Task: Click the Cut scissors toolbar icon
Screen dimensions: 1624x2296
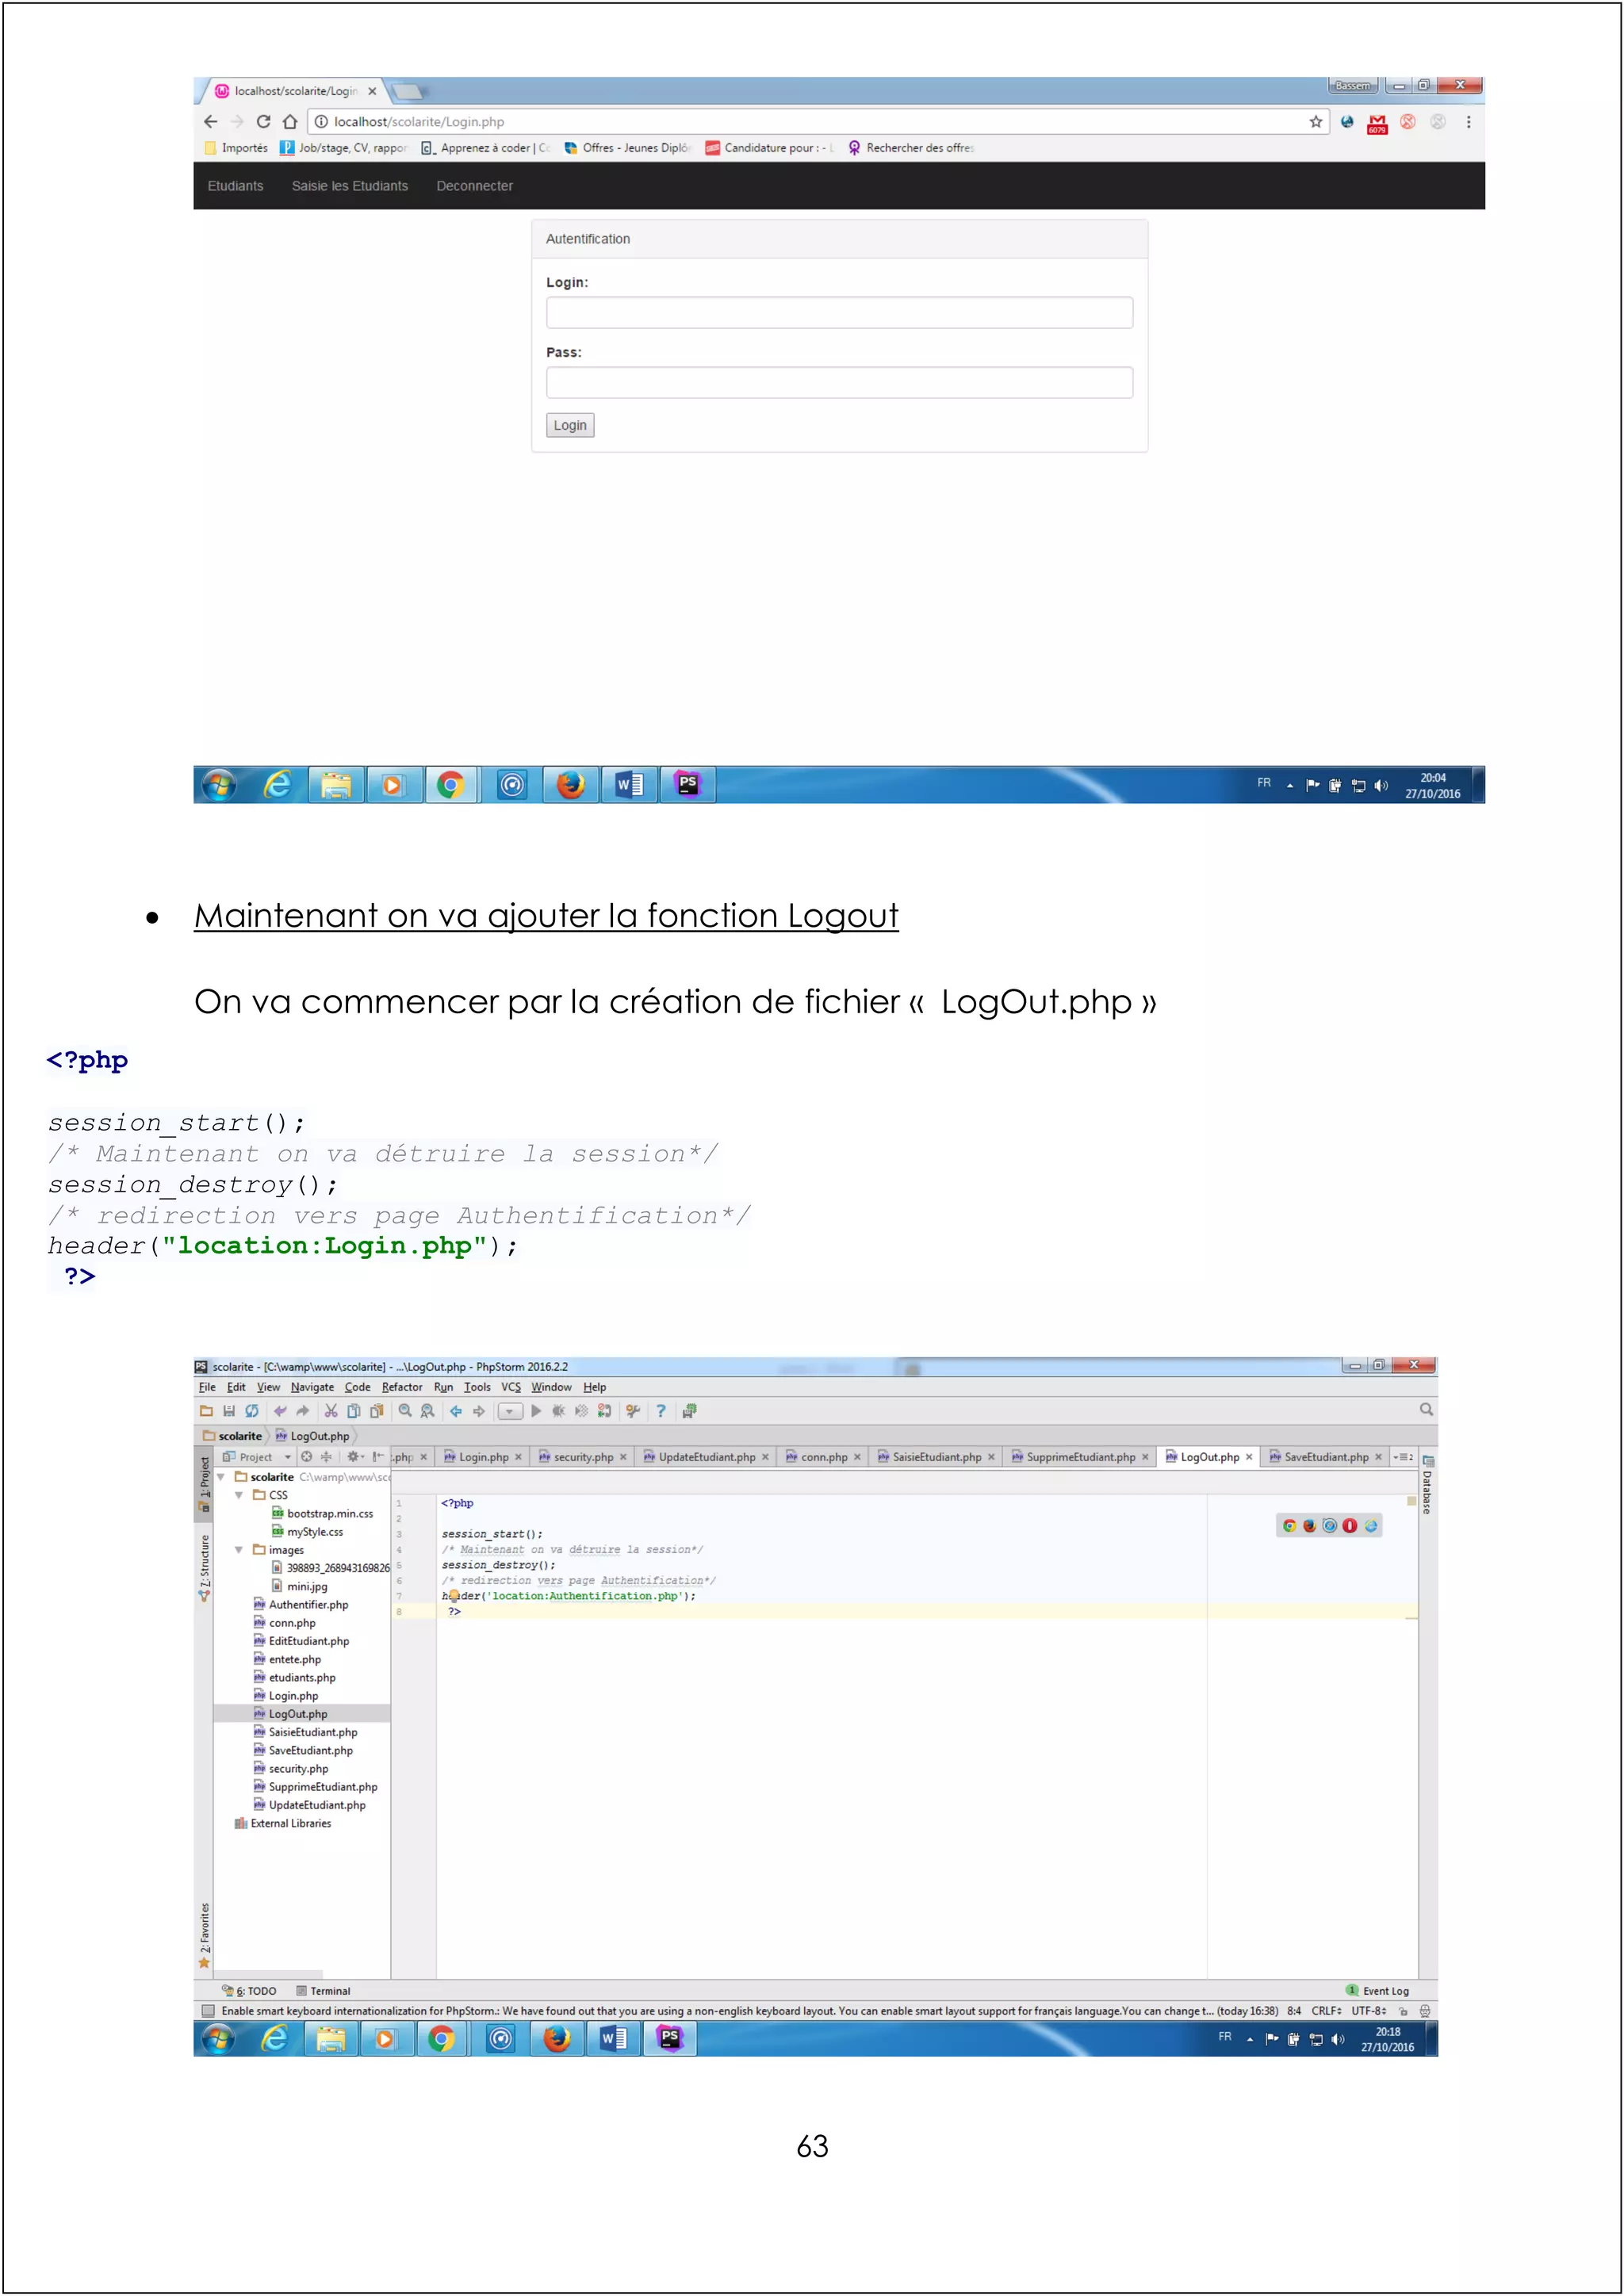Action: pyautogui.click(x=331, y=1411)
